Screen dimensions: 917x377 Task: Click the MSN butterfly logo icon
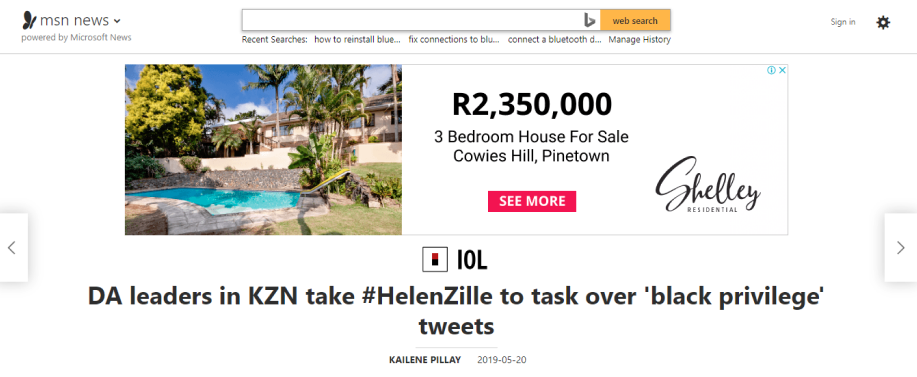click(x=29, y=20)
